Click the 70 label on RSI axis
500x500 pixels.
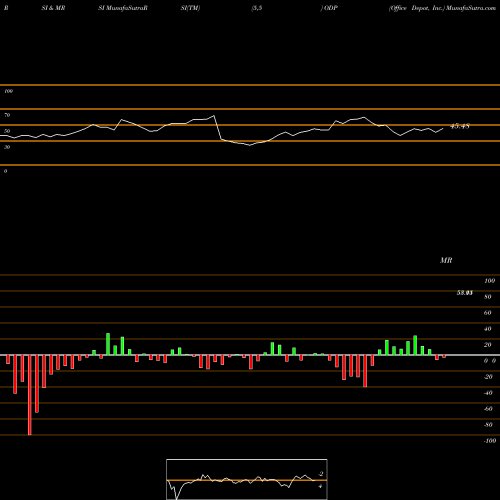7,115
